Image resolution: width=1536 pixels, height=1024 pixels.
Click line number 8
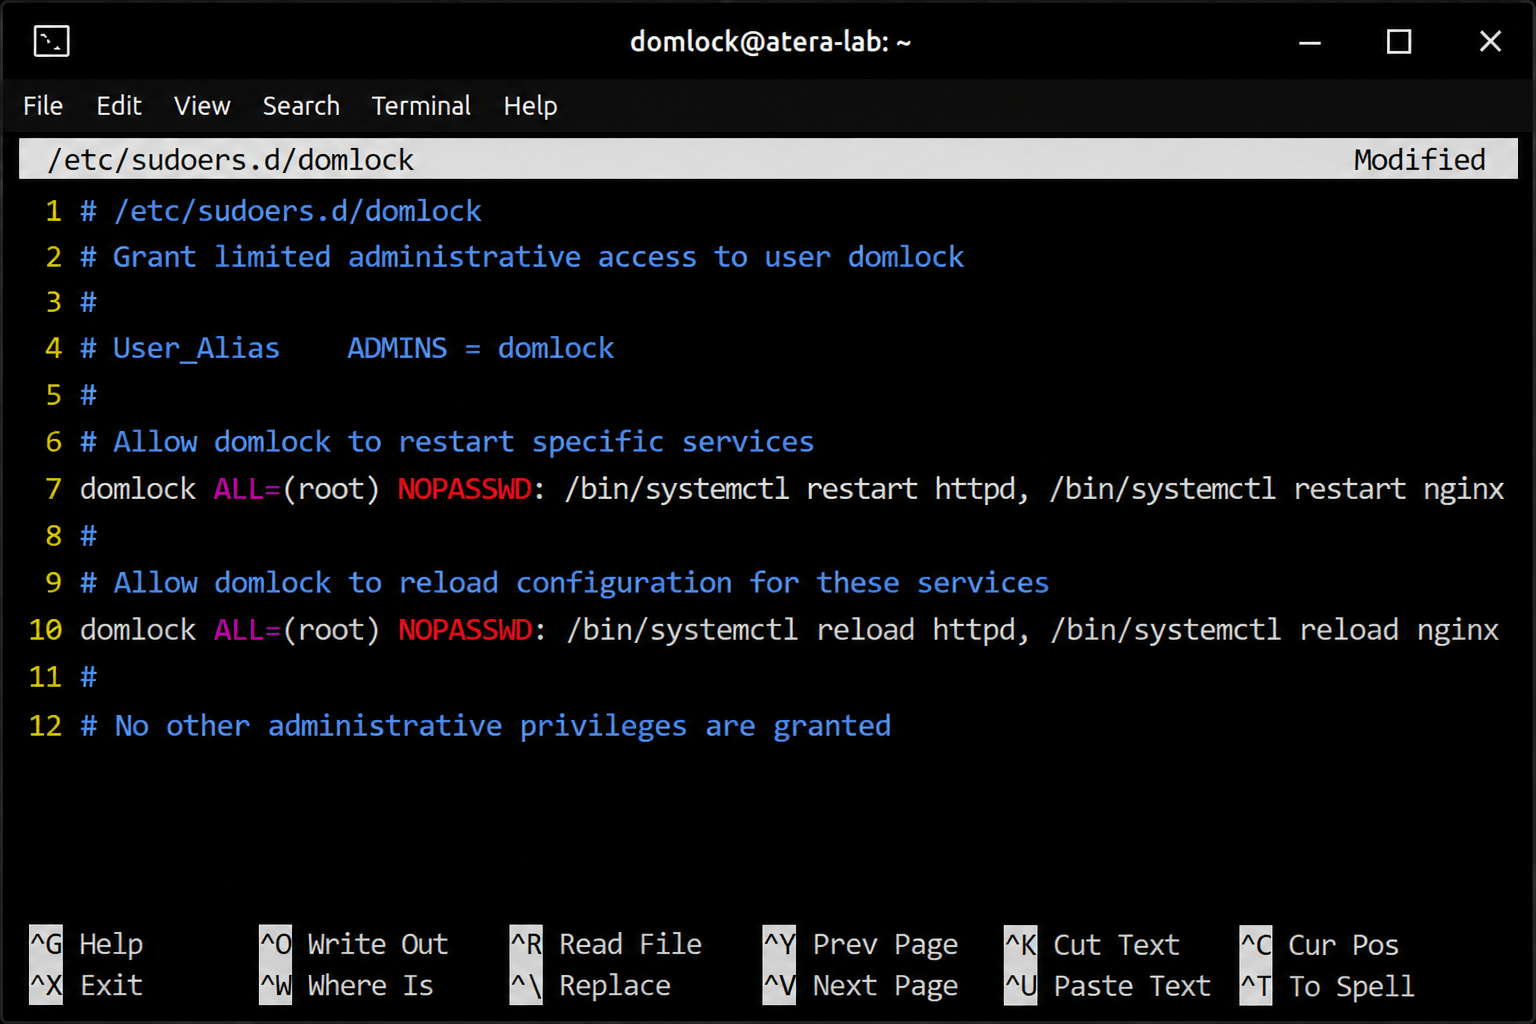point(54,536)
